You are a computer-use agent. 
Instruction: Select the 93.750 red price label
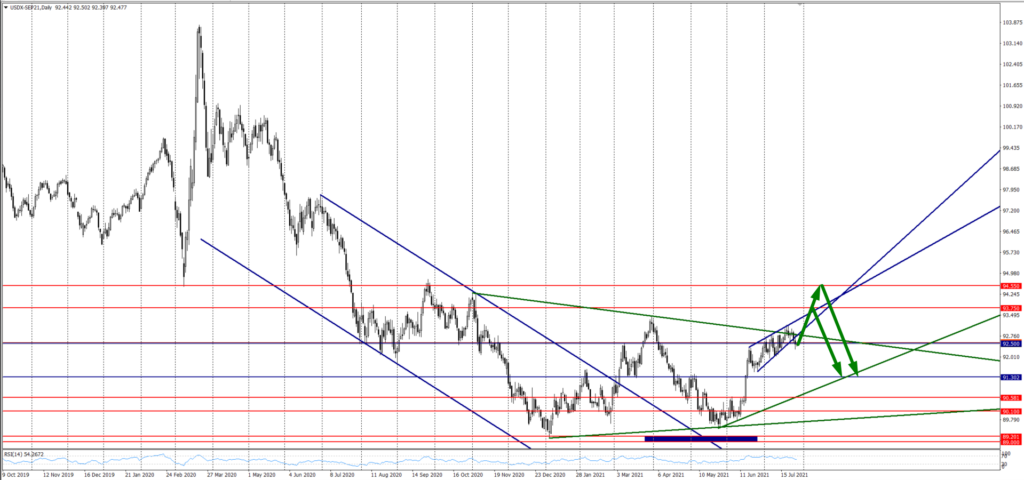[x=1011, y=308]
